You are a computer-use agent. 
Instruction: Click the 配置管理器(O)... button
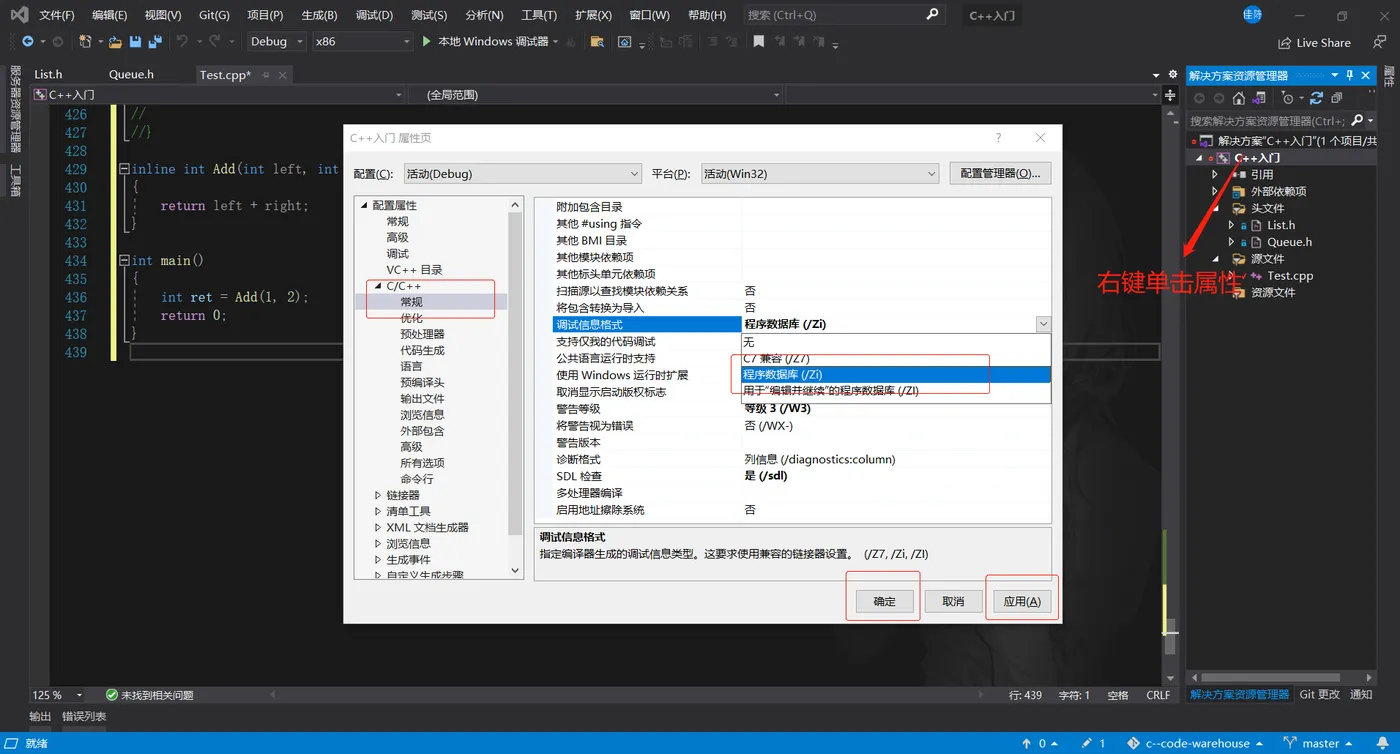point(1000,173)
